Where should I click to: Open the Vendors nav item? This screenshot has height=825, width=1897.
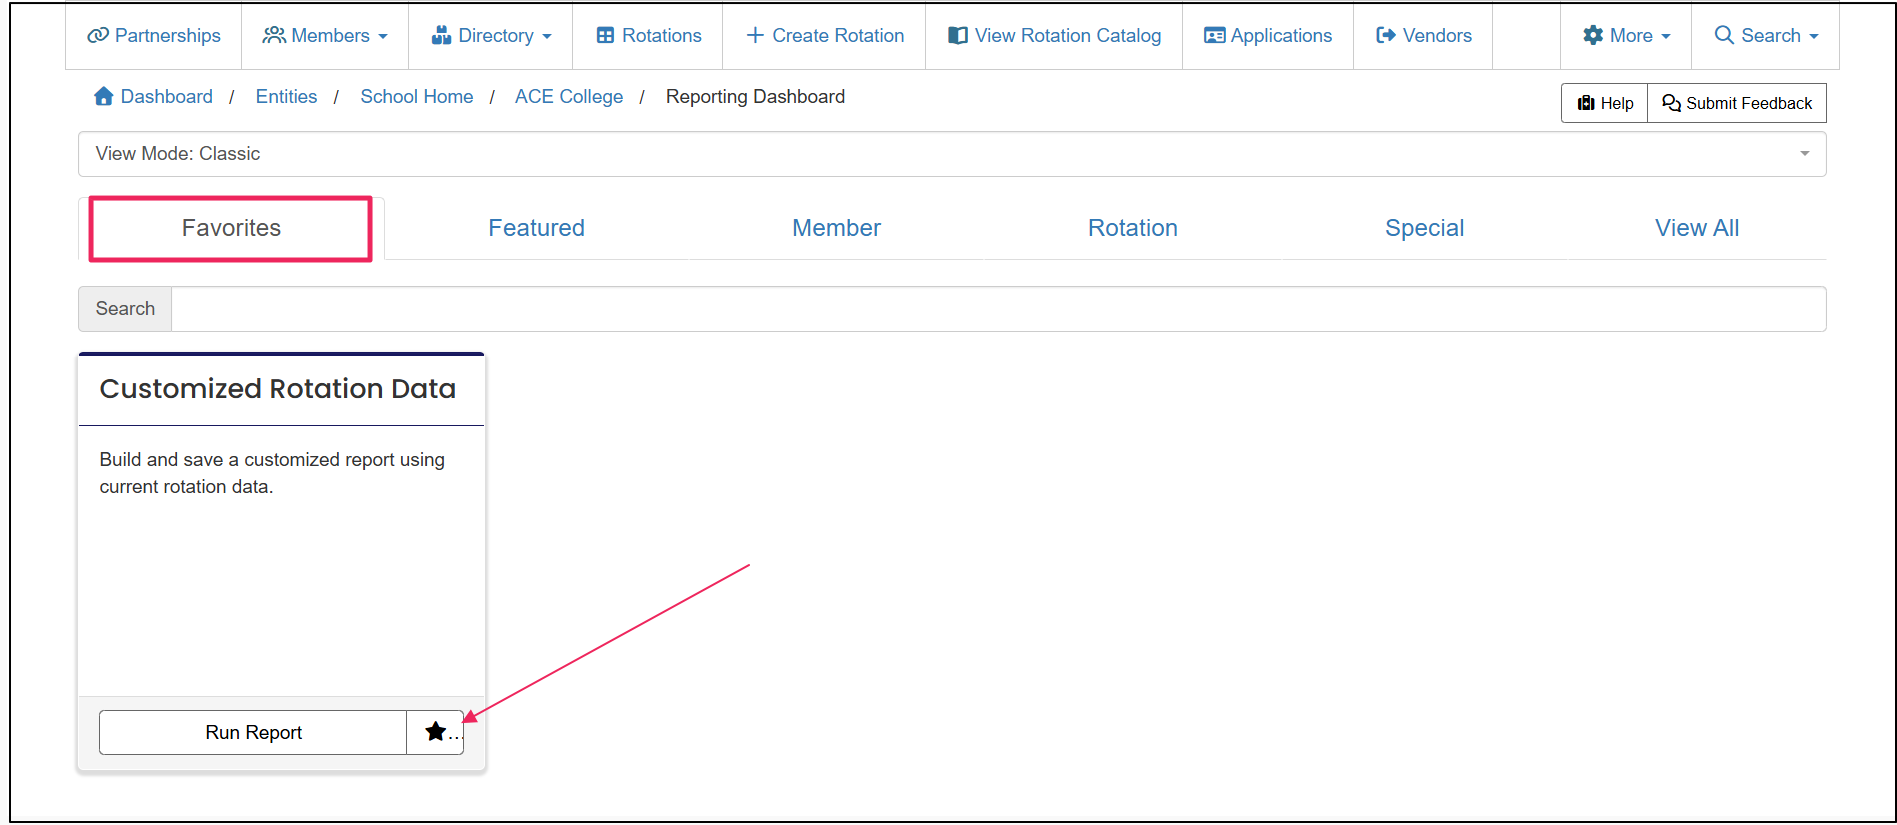1424,36
